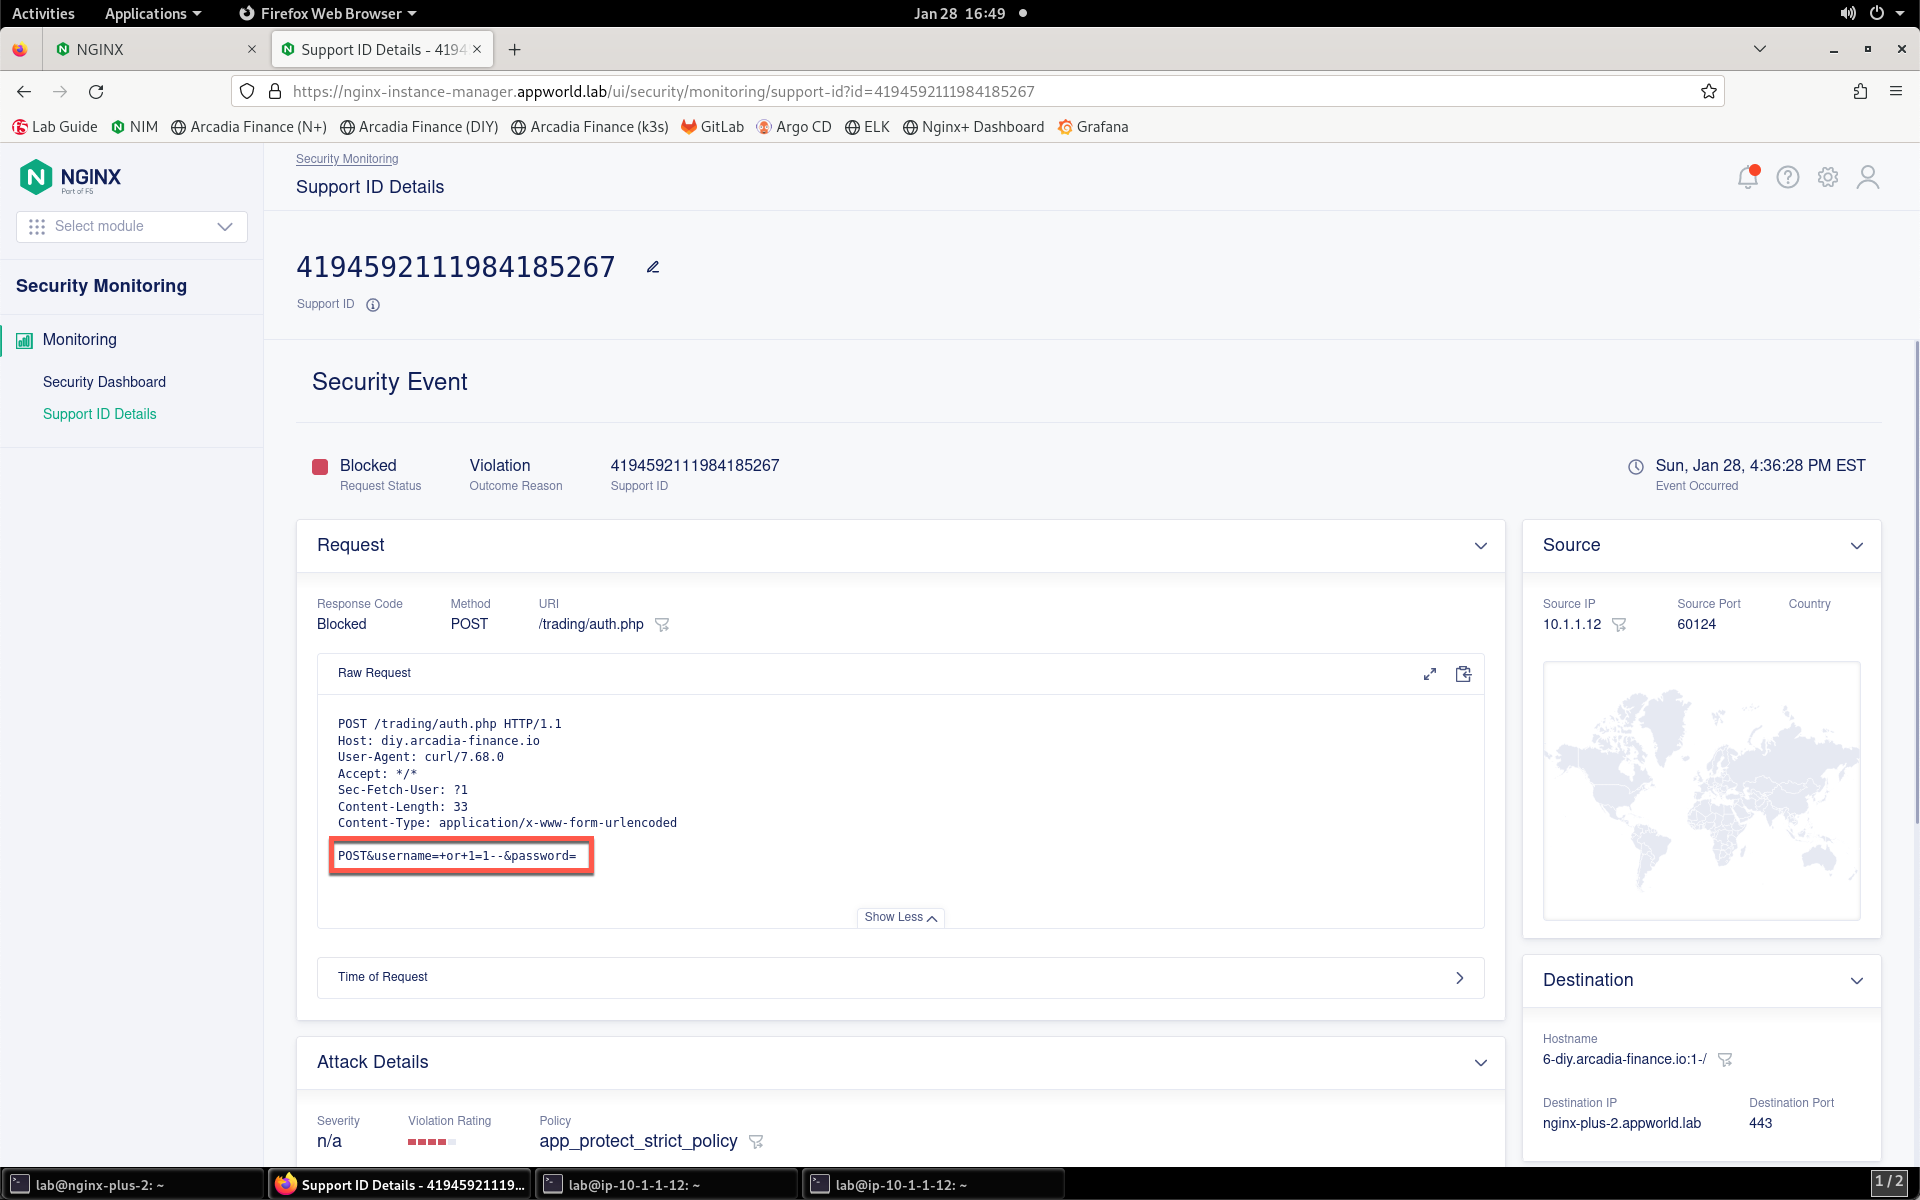Expand the Time of Request row
The height and width of the screenshot is (1200, 1920).
900,977
